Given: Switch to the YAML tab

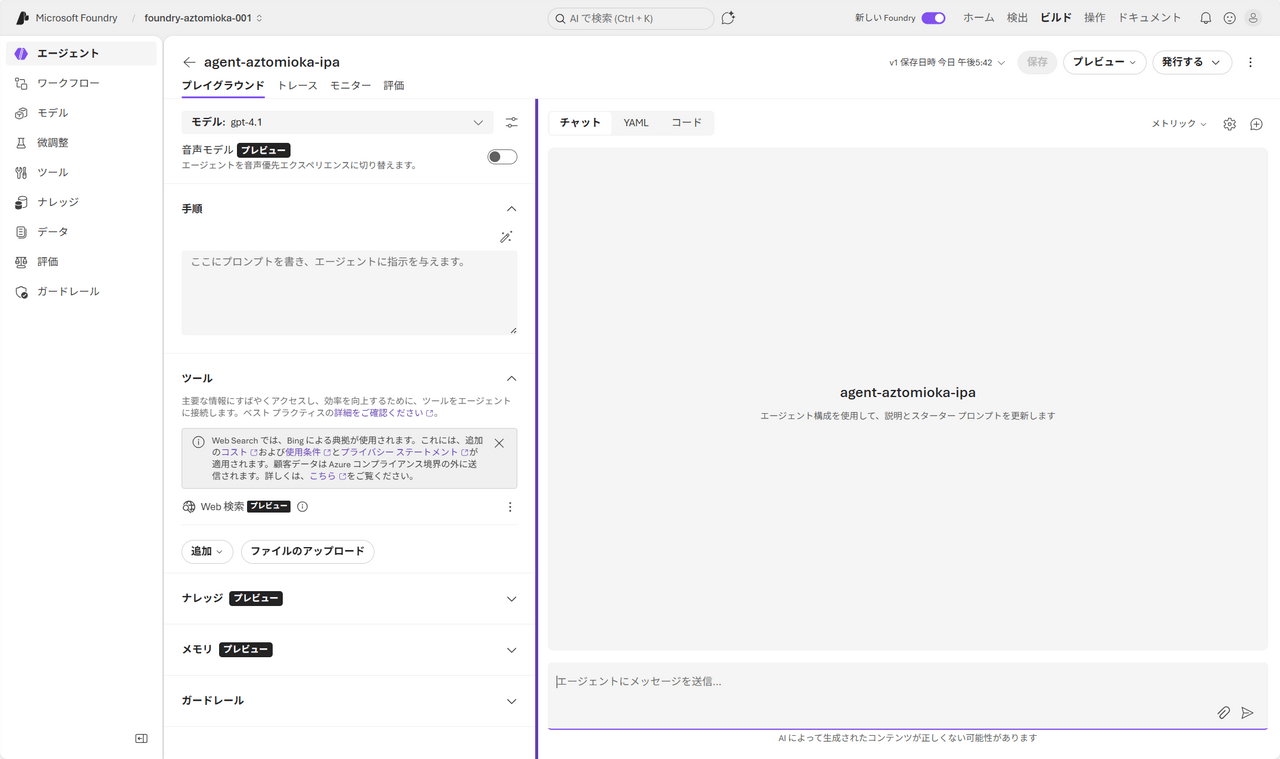Looking at the screenshot, I should tap(636, 123).
